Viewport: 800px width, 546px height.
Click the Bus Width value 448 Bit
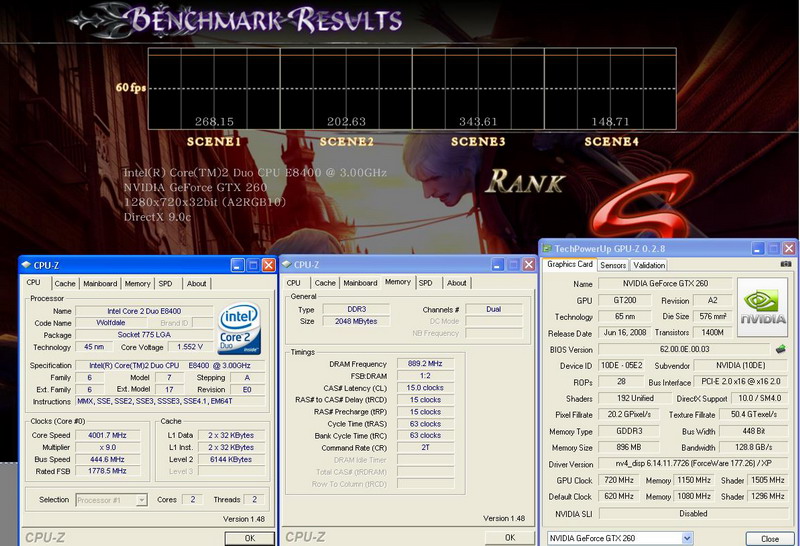click(753, 431)
